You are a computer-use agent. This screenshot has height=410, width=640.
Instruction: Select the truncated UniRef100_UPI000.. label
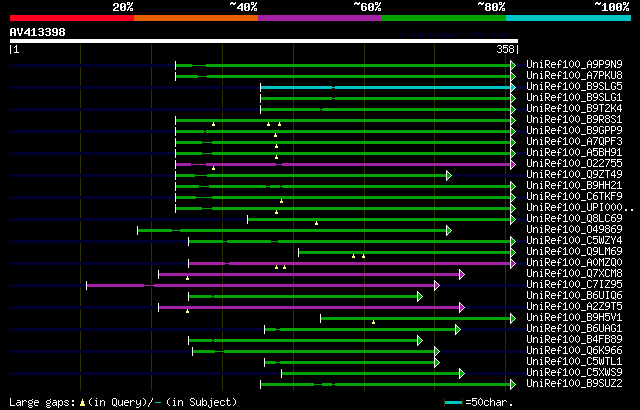point(580,208)
